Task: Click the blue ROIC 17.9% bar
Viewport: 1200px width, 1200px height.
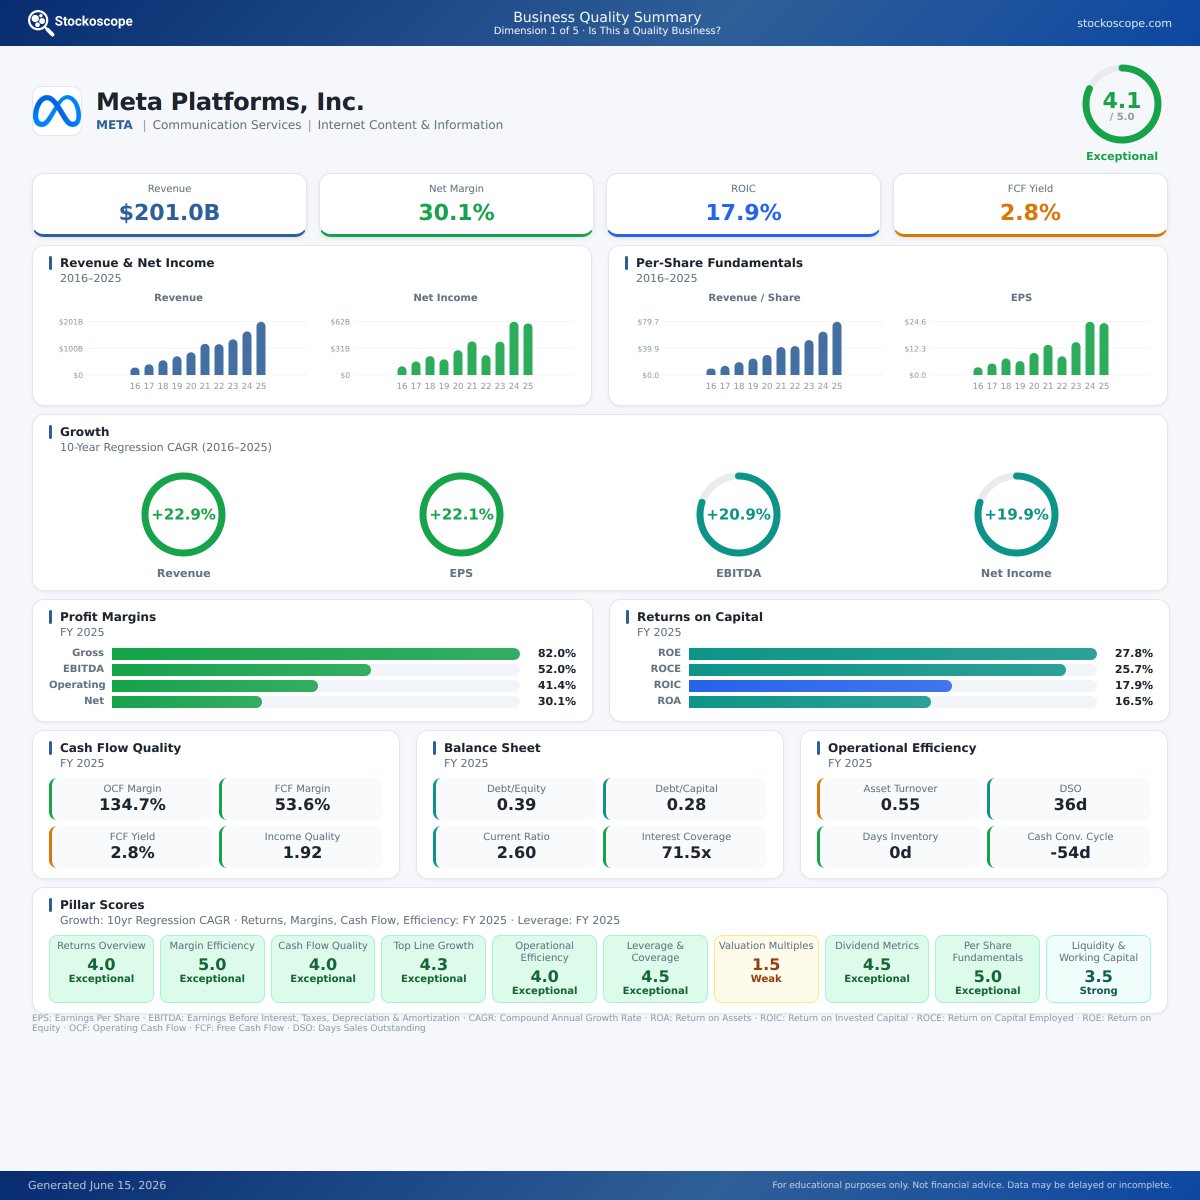Action: coord(820,686)
